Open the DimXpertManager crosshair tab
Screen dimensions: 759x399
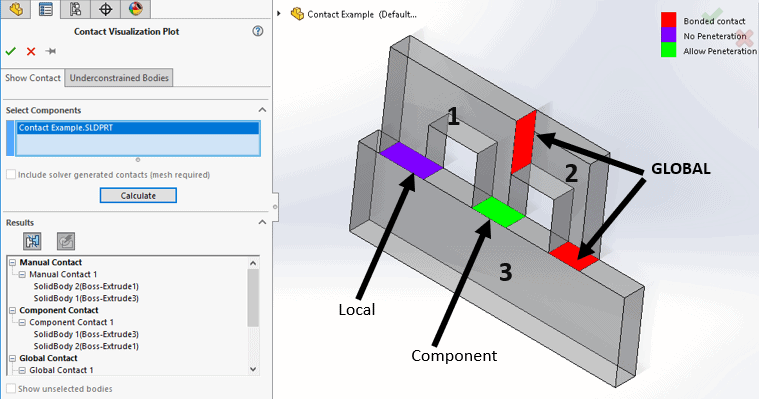[x=106, y=9]
